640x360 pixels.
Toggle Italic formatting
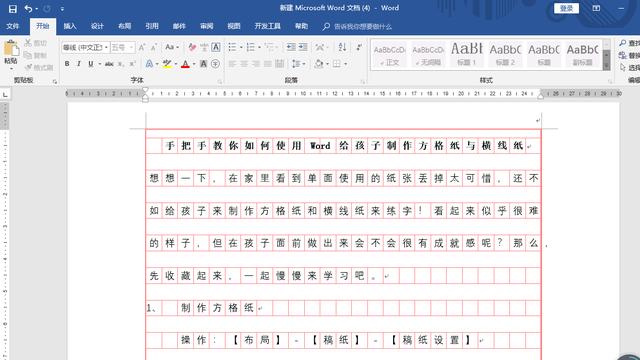pyautogui.click(x=78, y=64)
